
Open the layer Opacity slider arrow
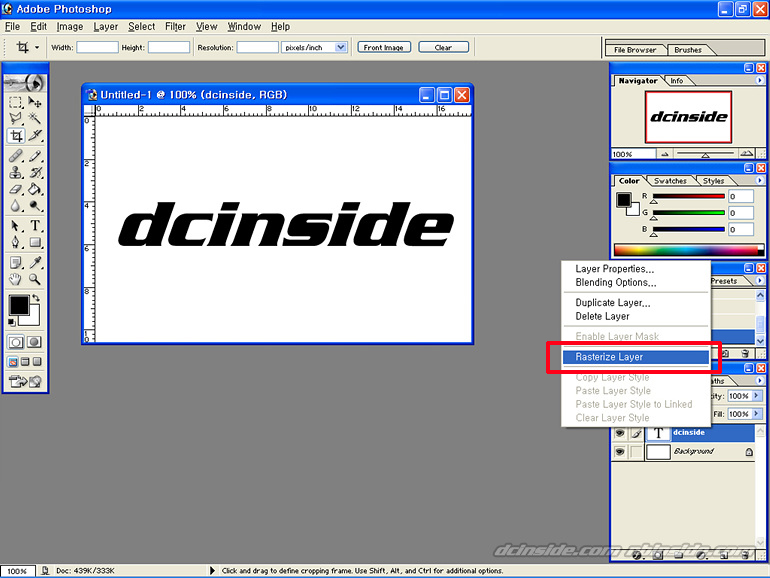[x=756, y=395]
